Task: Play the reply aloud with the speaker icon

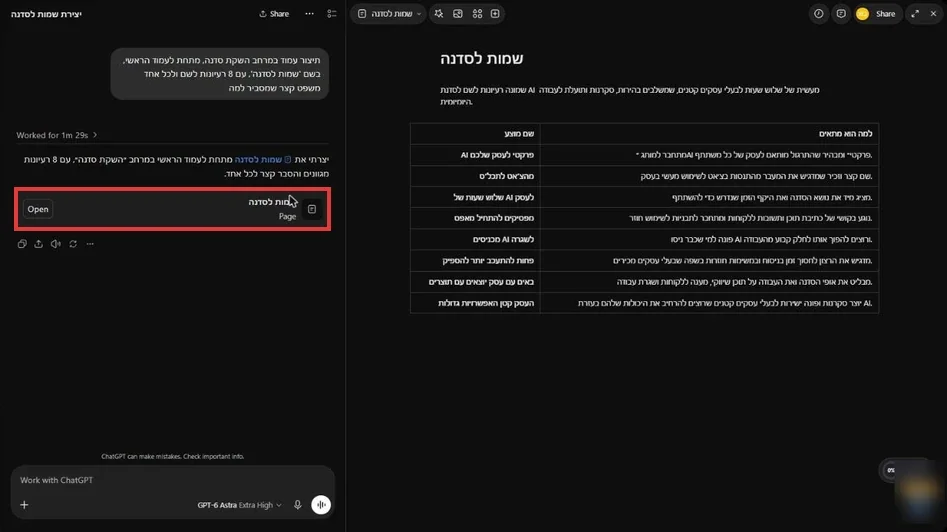Action: [56, 244]
